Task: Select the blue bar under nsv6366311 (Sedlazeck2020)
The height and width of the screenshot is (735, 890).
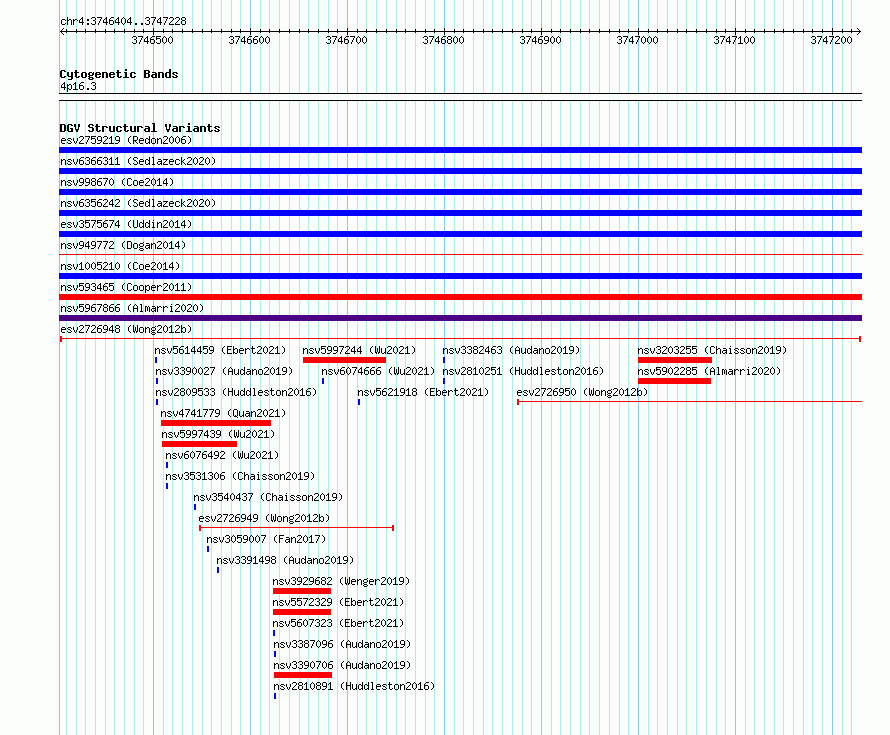Action: [460, 171]
